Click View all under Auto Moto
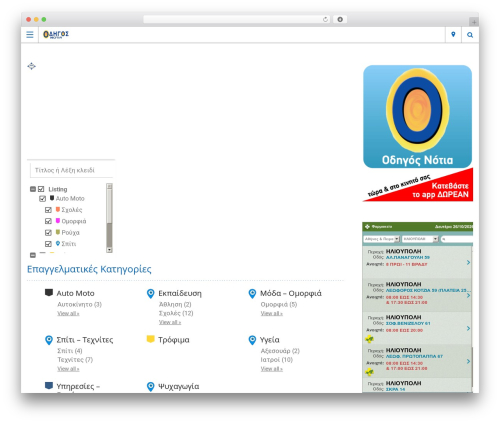 point(68,313)
